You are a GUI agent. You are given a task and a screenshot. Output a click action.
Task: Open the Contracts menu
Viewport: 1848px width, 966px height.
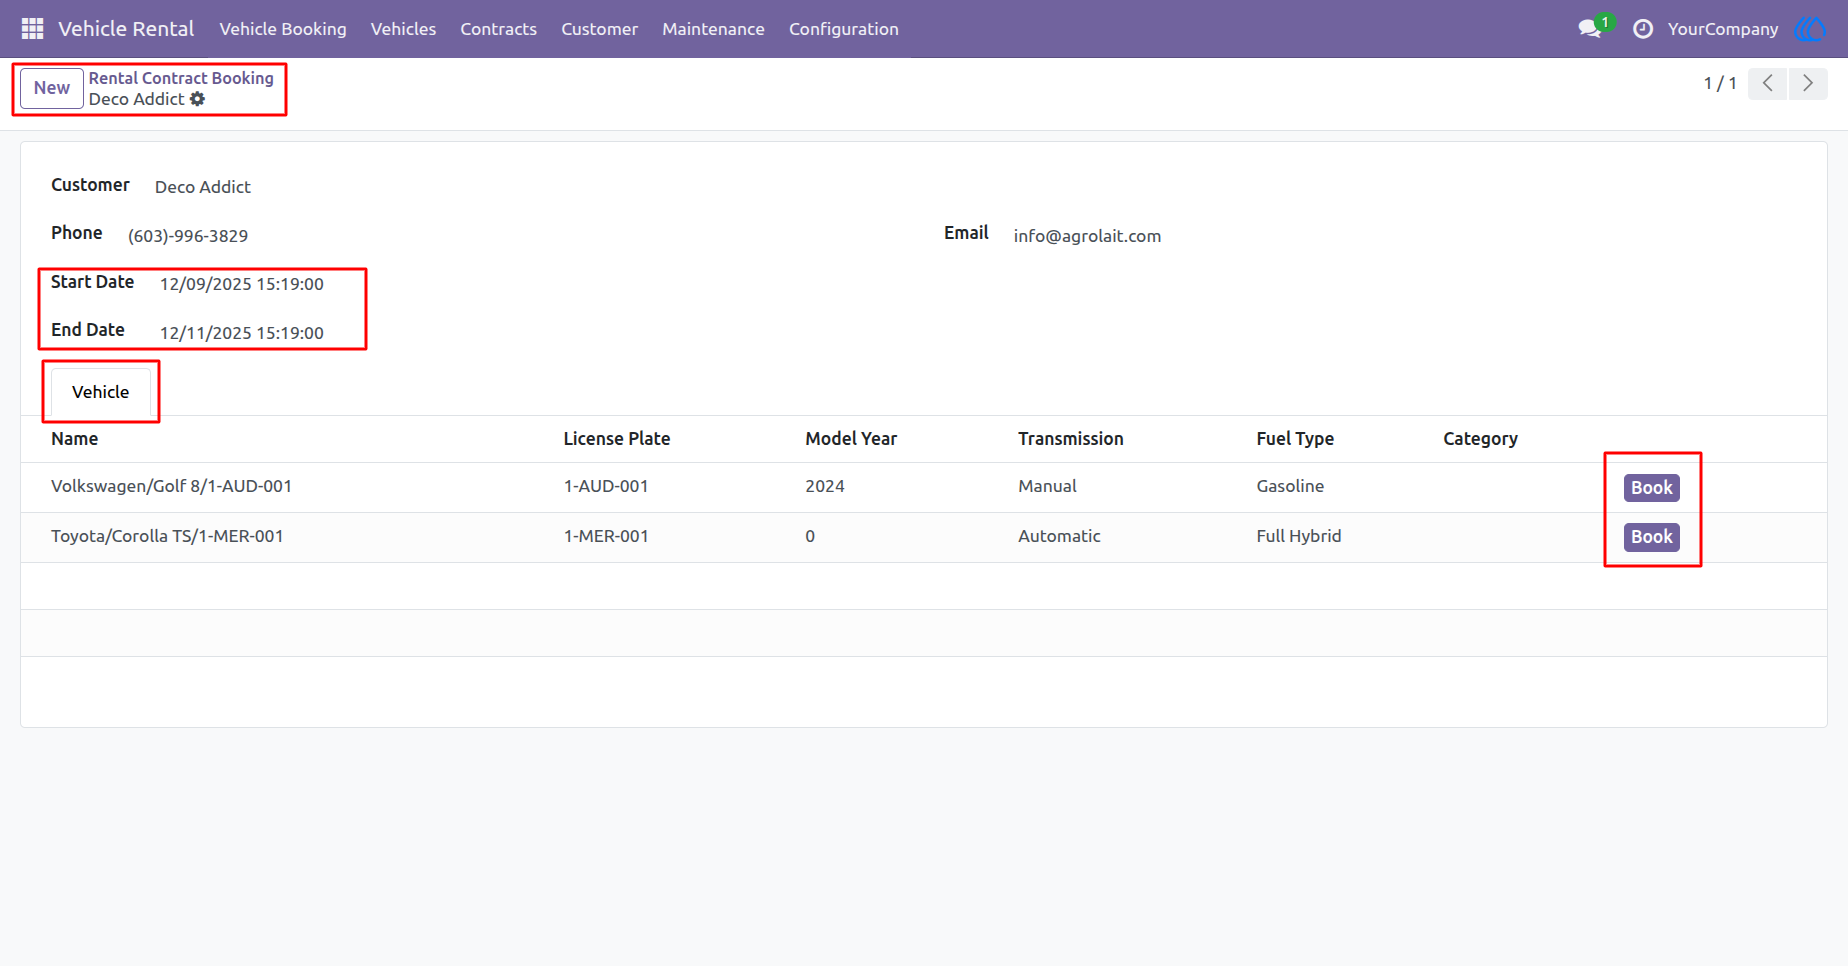coord(498,29)
